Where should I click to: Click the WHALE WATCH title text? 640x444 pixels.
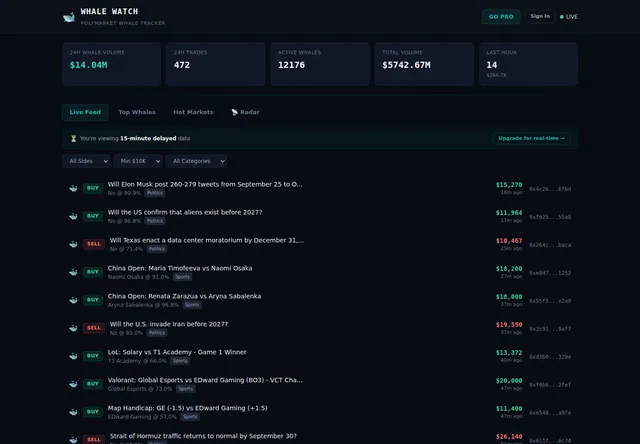click(x=109, y=11)
